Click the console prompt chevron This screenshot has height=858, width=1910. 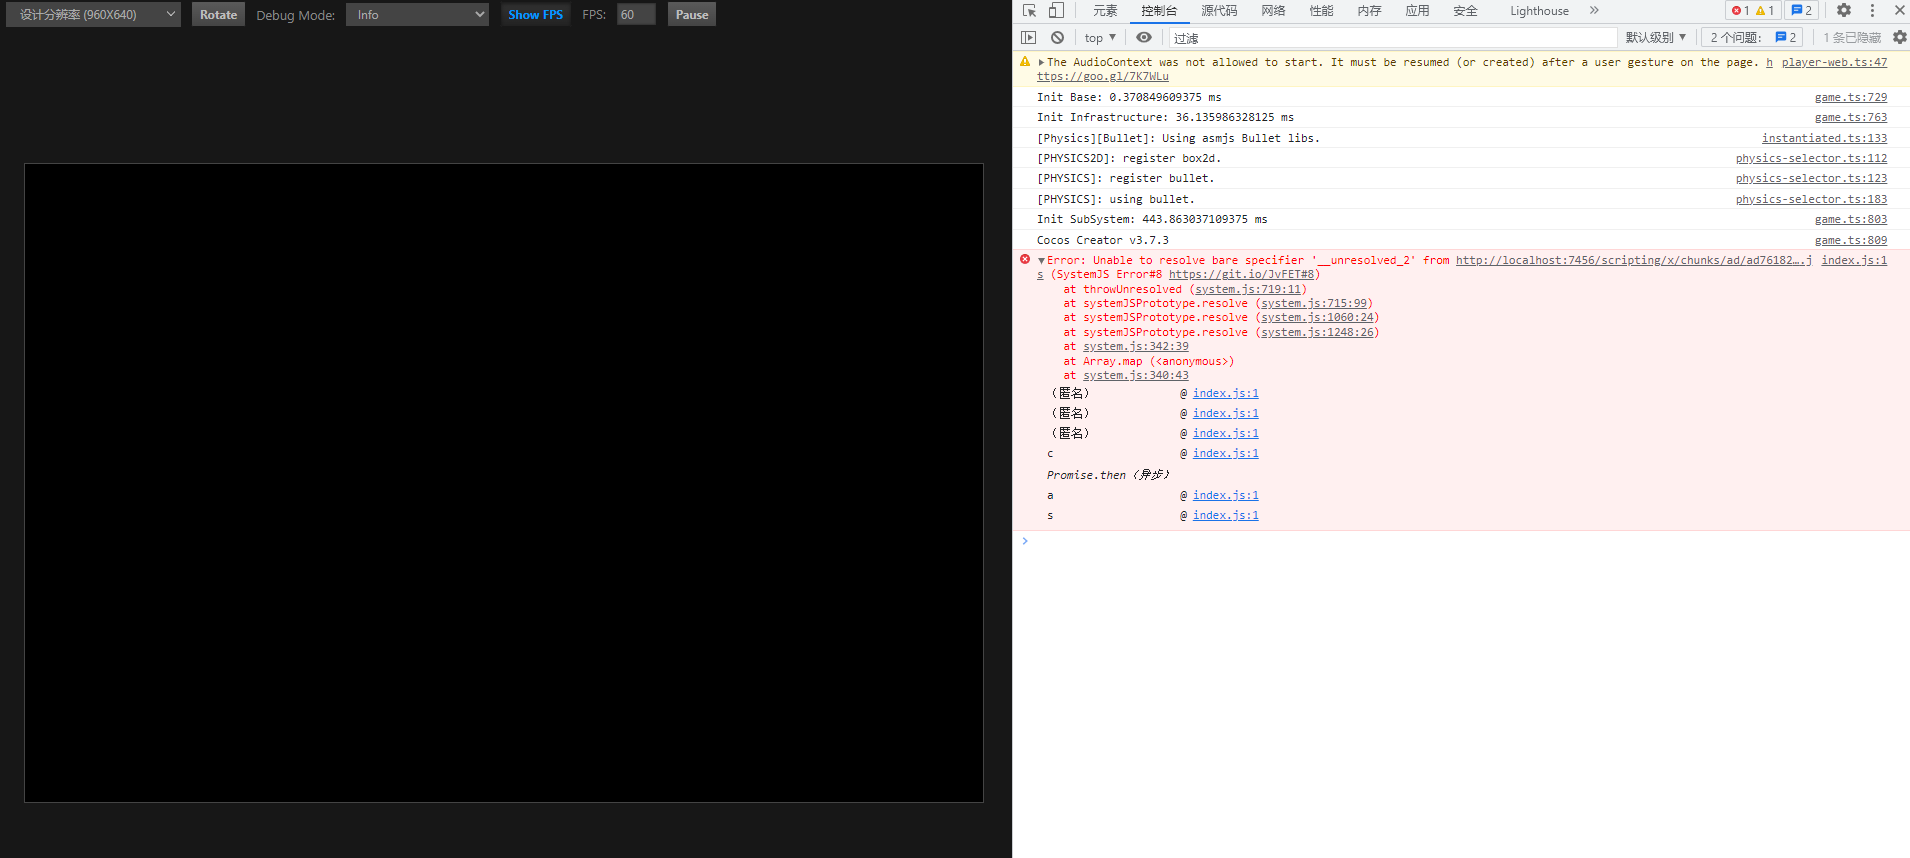[1025, 541]
